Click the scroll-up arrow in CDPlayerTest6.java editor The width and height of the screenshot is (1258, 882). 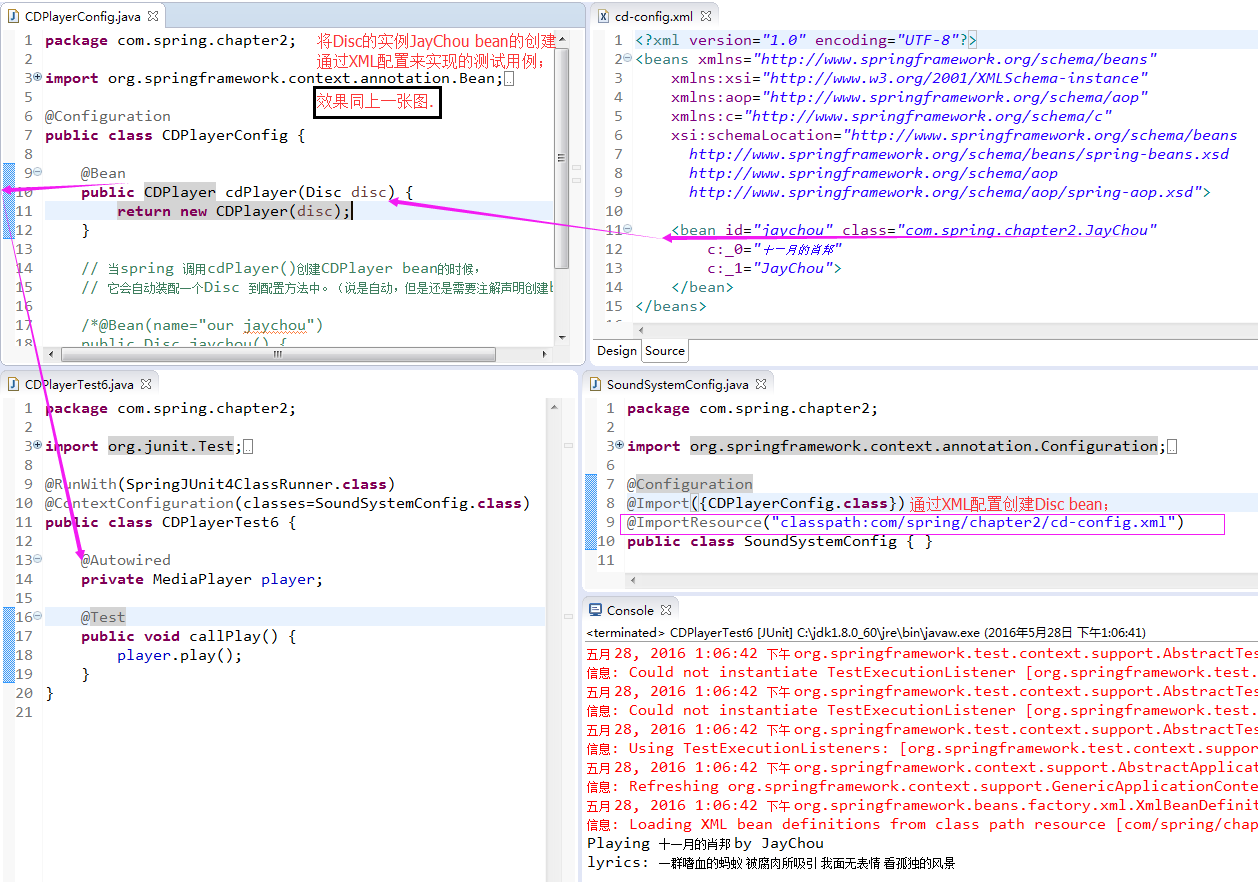(554, 405)
